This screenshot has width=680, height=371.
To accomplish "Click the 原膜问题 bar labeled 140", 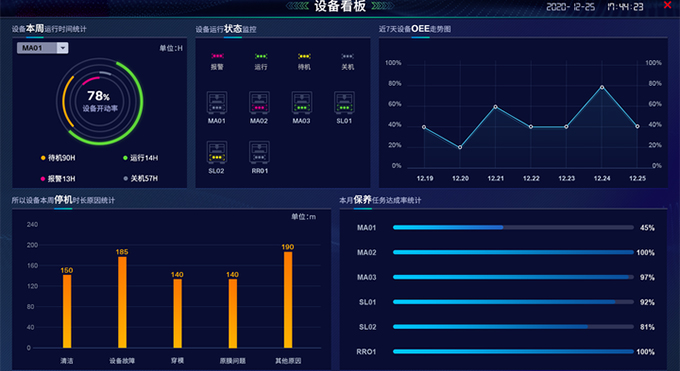I will coord(233,313).
